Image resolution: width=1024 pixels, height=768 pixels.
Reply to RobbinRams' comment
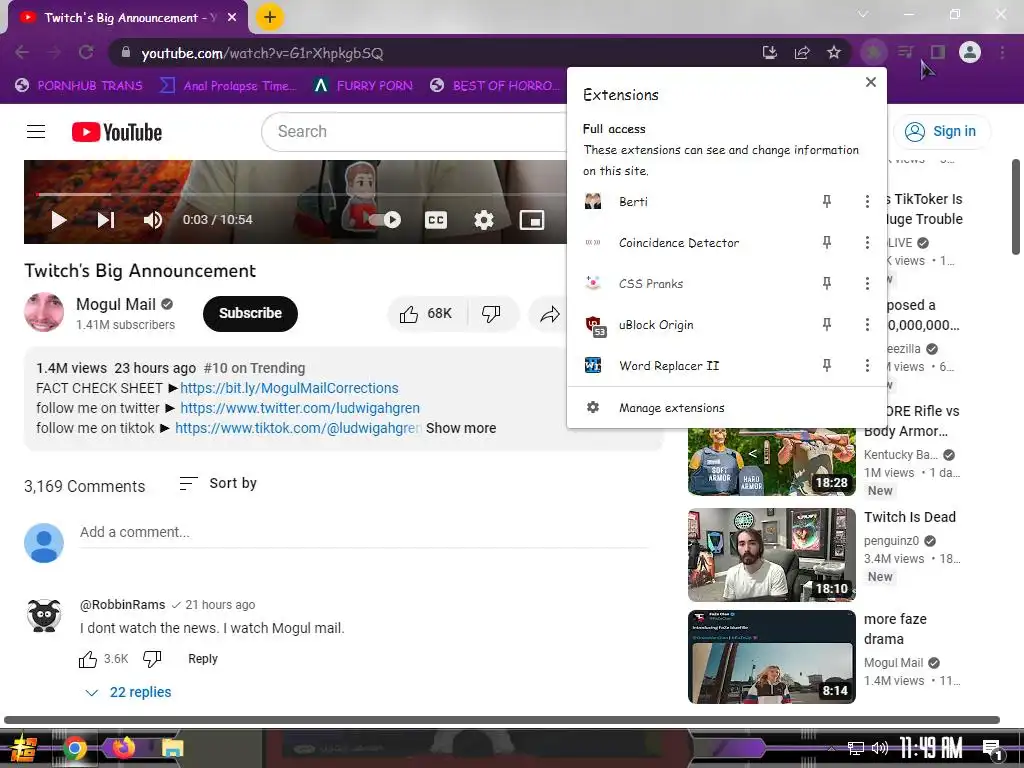(202, 659)
